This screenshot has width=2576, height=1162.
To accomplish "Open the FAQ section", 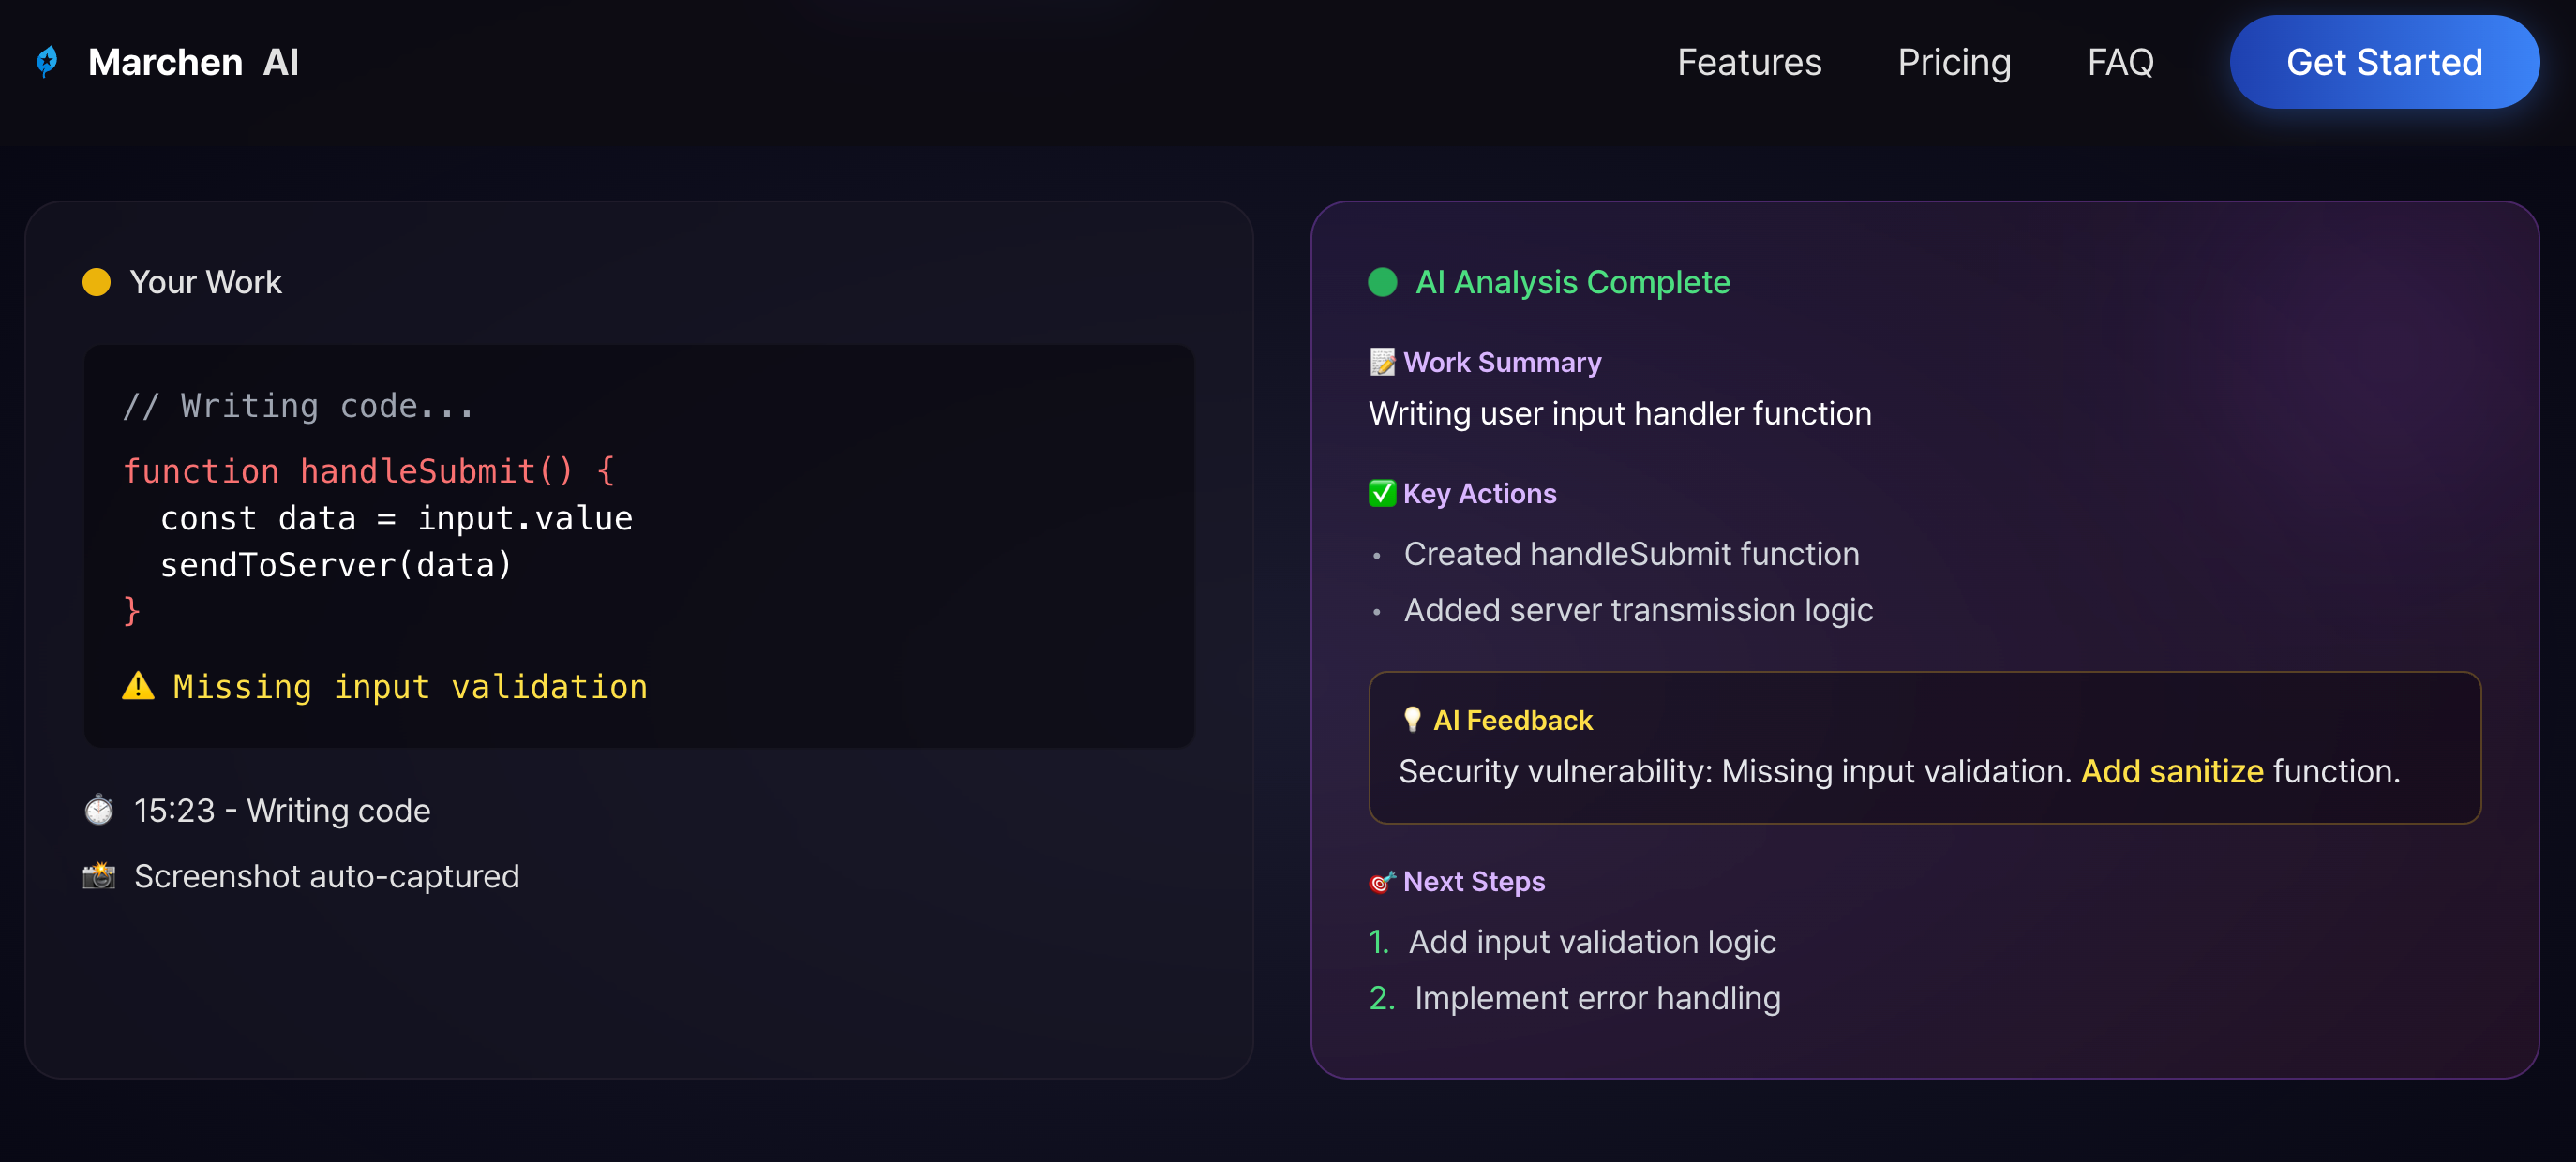I will [x=2119, y=62].
